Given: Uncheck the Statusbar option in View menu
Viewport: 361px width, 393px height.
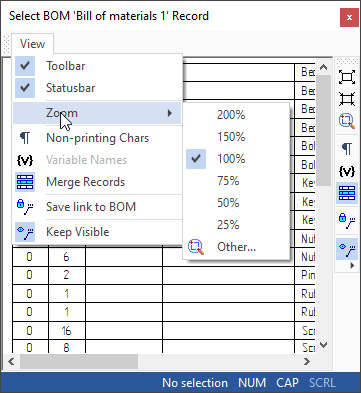Looking at the screenshot, I should click(97, 88).
